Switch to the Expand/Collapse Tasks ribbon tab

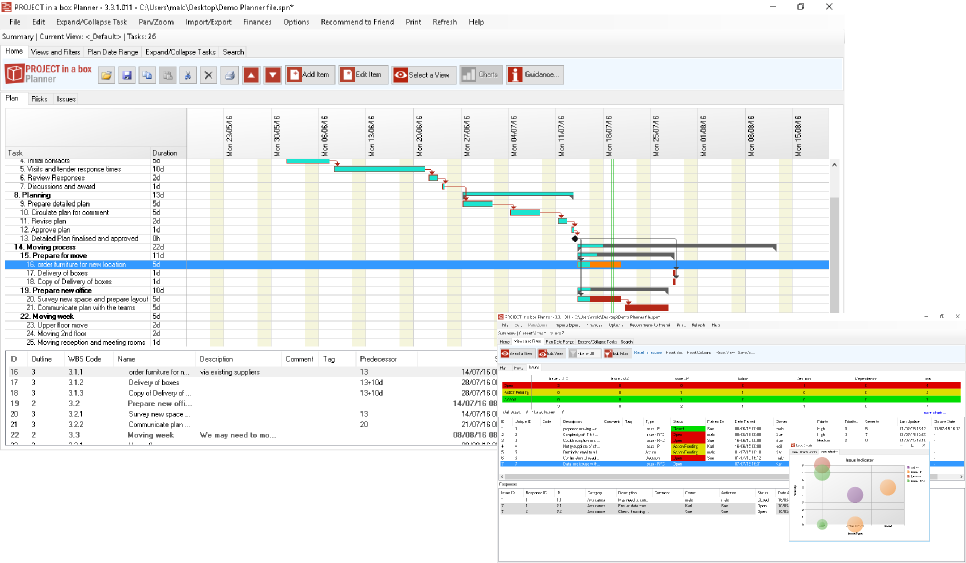pyautogui.click(x=181, y=52)
